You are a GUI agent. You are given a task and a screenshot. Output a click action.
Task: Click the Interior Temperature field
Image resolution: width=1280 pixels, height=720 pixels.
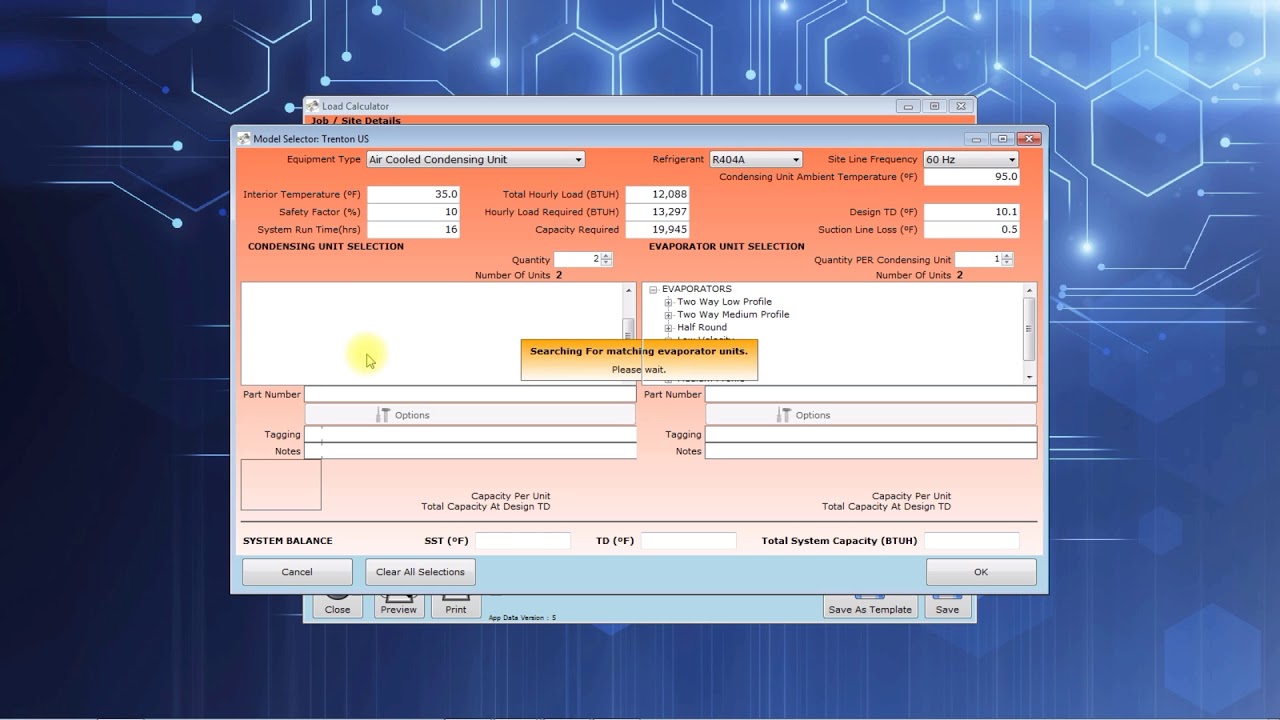click(413, 195)
